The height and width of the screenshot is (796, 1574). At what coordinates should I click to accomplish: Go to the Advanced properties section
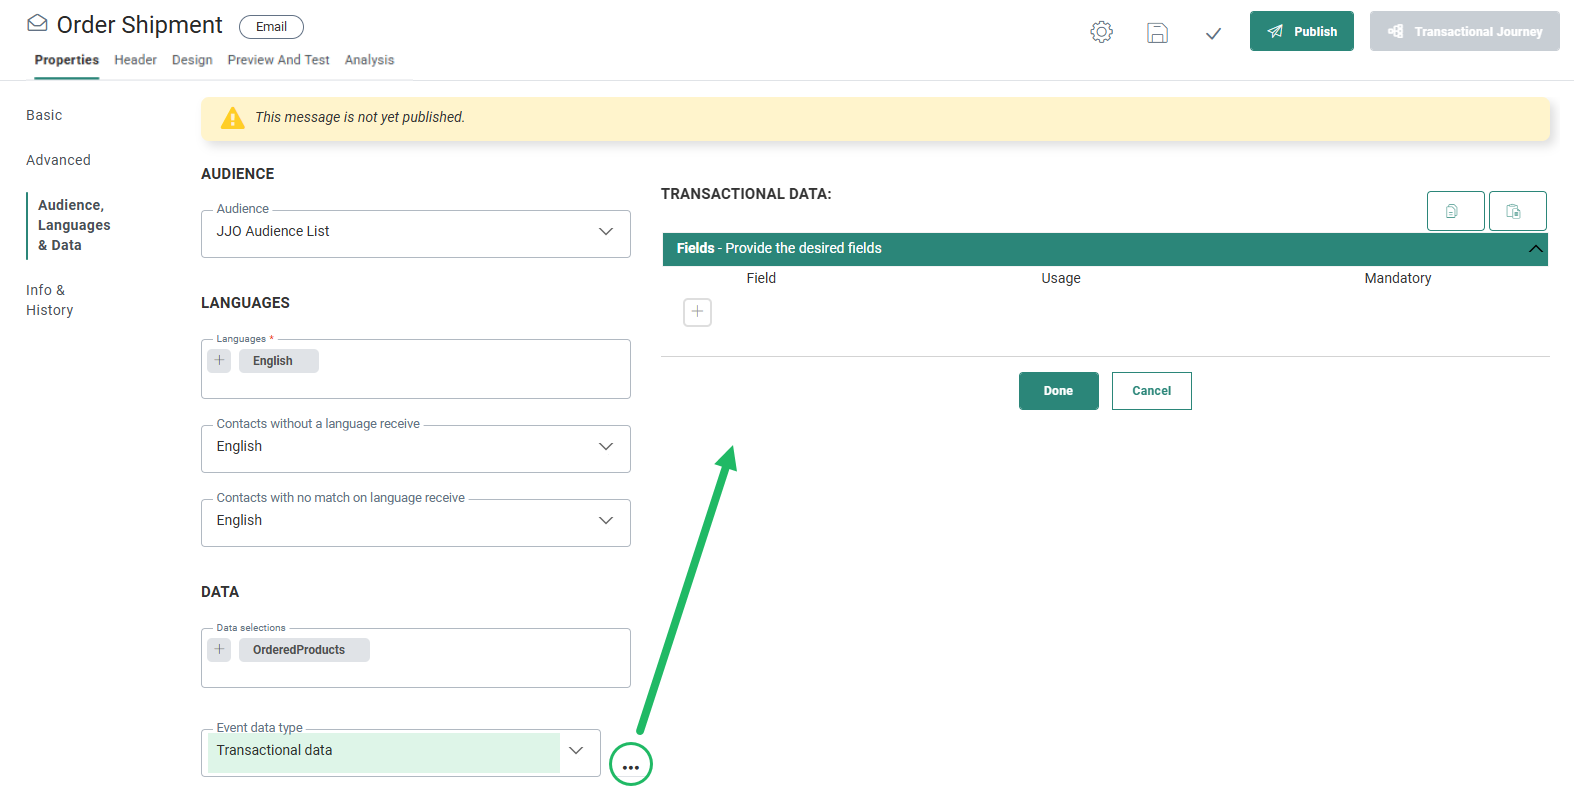tap(58, 160)
